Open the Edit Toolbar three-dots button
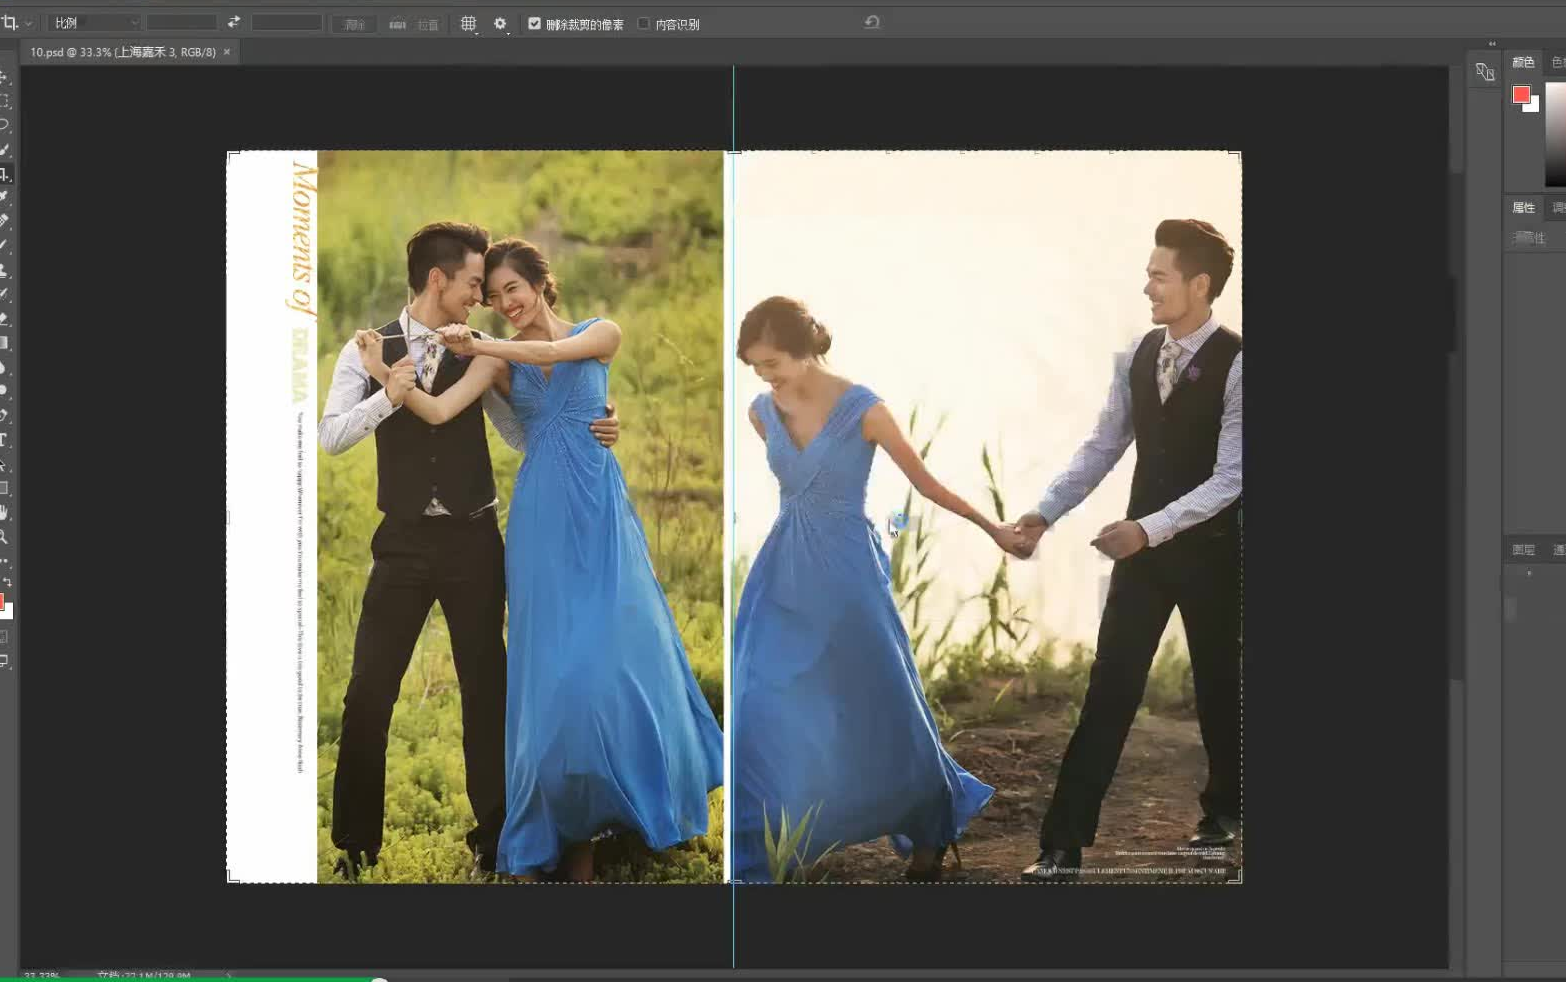Viewport: 1566px width, 982px height. pos(5,561)
